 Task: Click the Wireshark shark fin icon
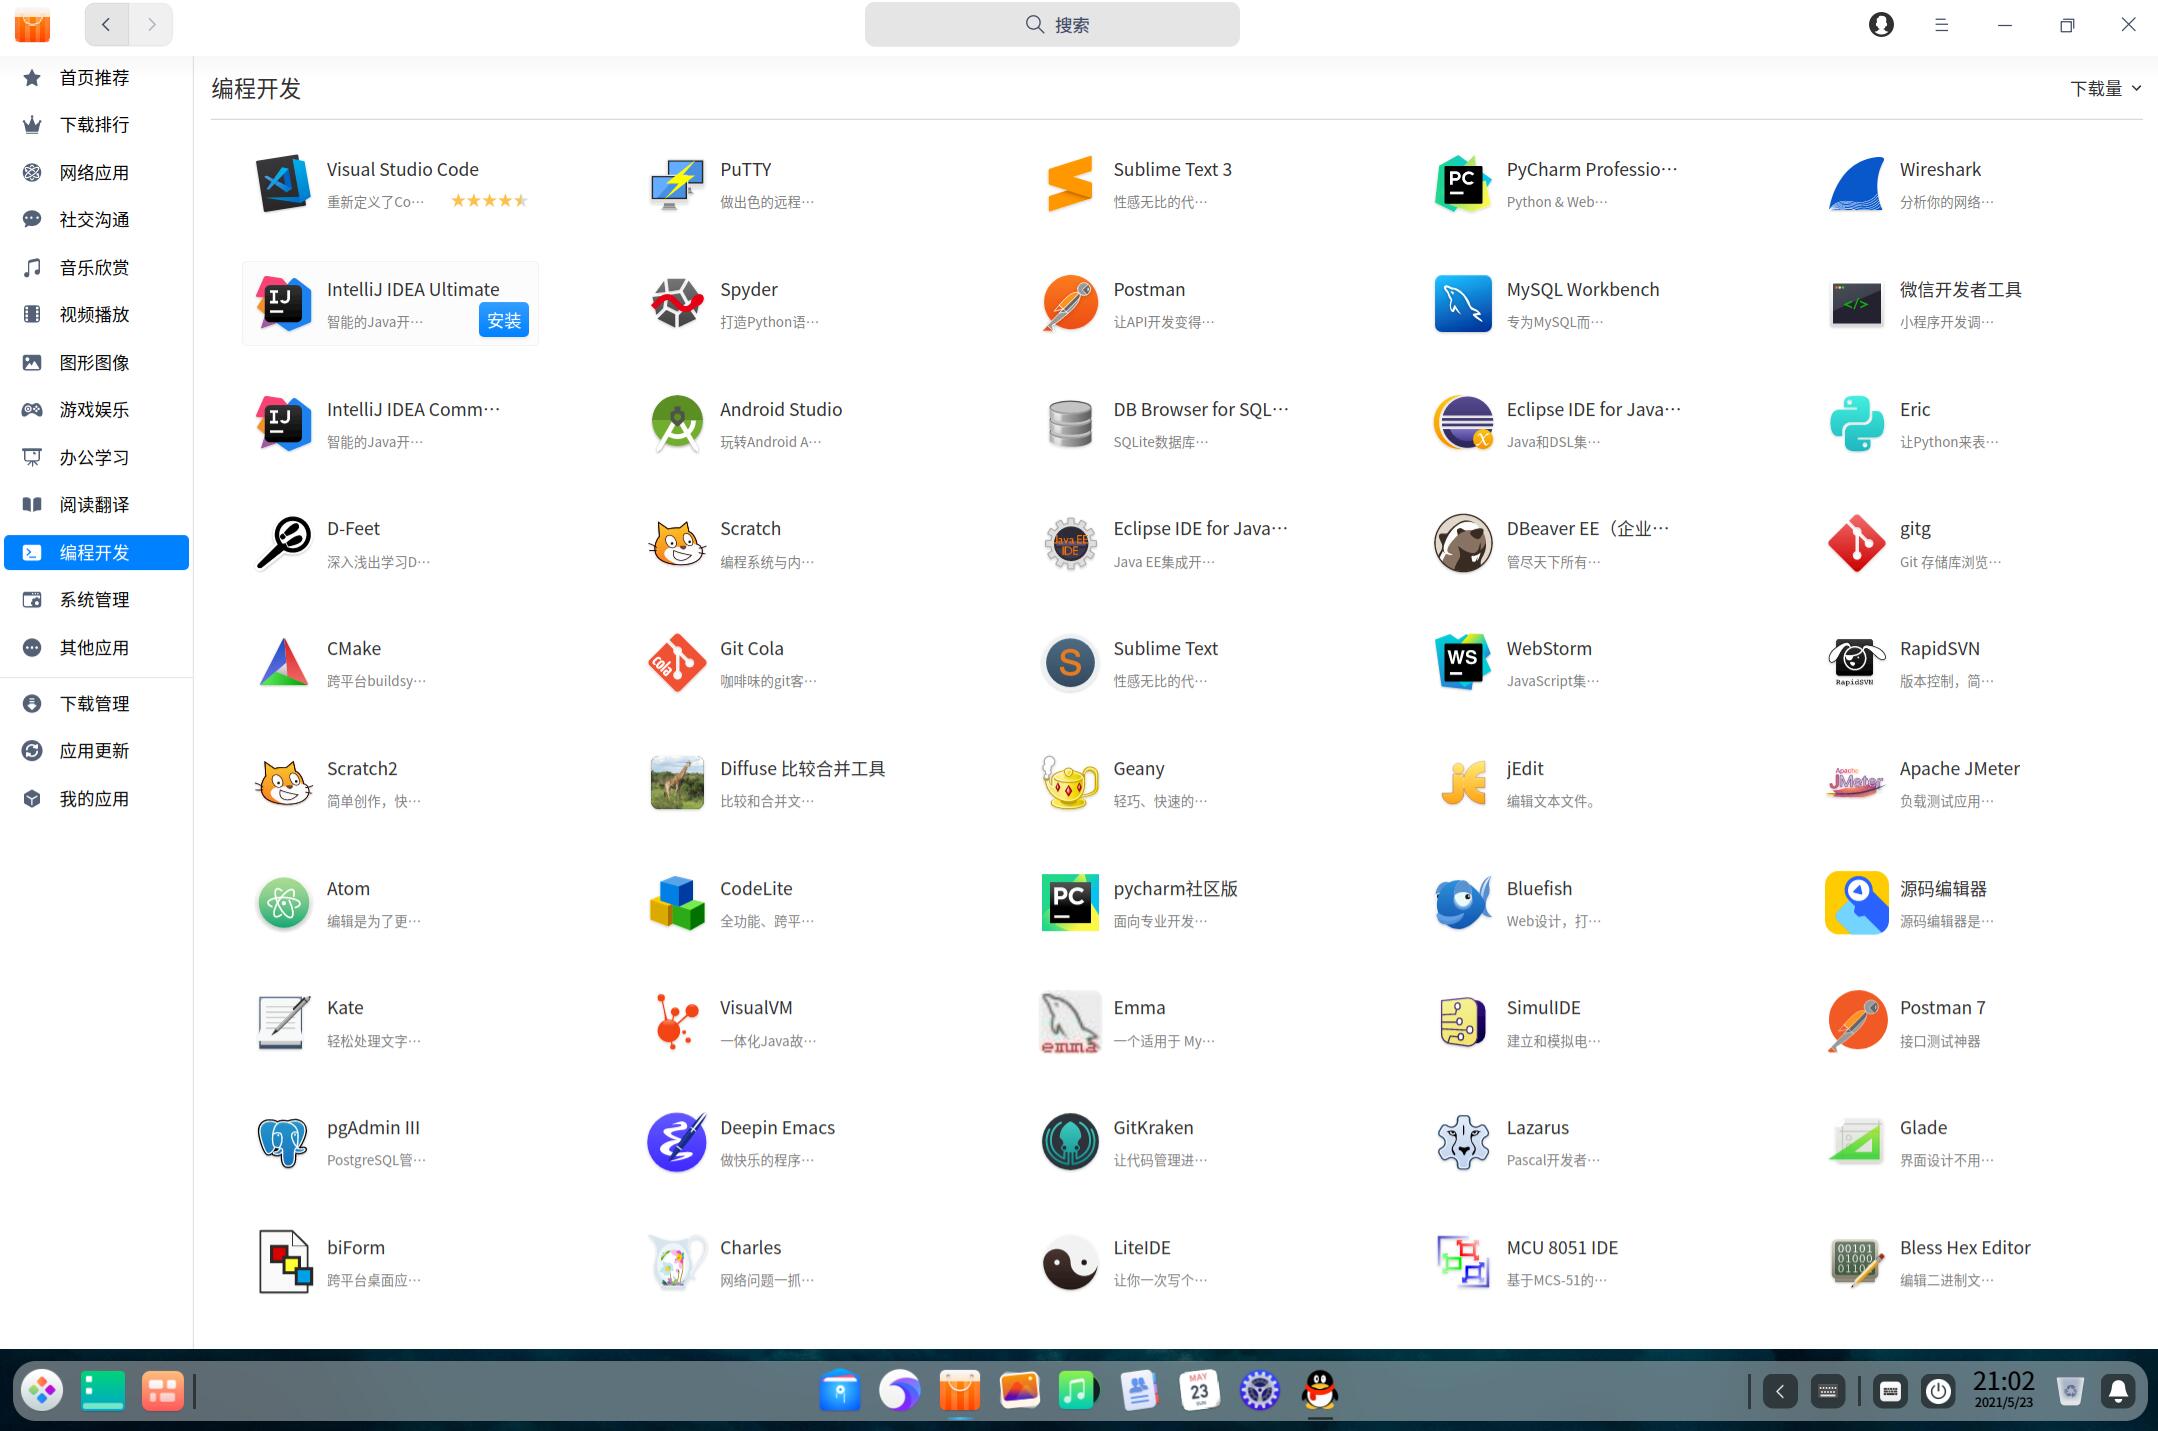click(x=1856, y=184)
